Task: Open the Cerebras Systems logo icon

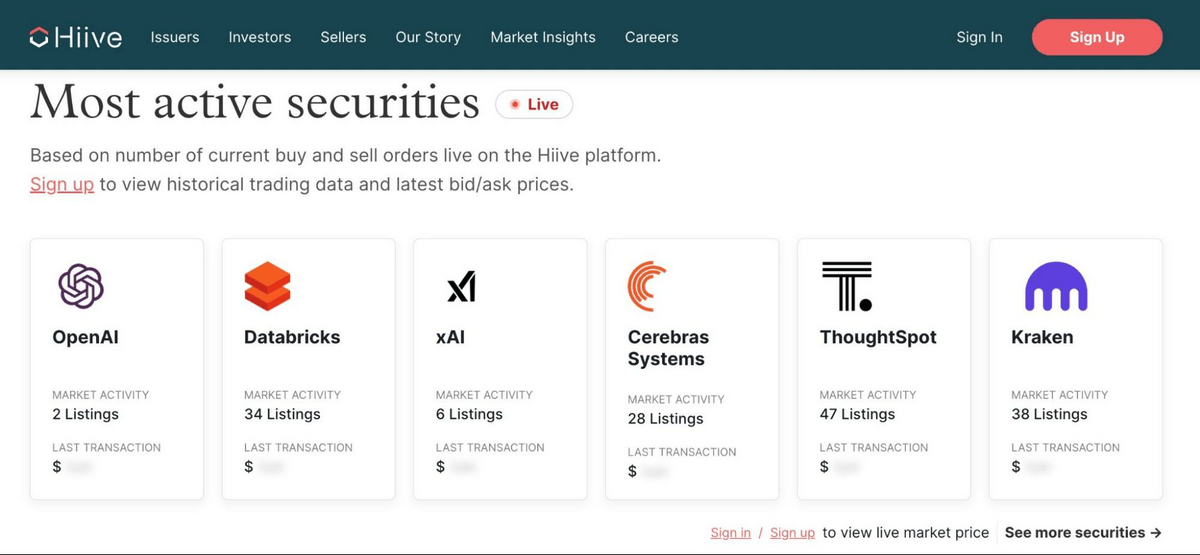Action: pyautogui.click(x=647, y=286)
